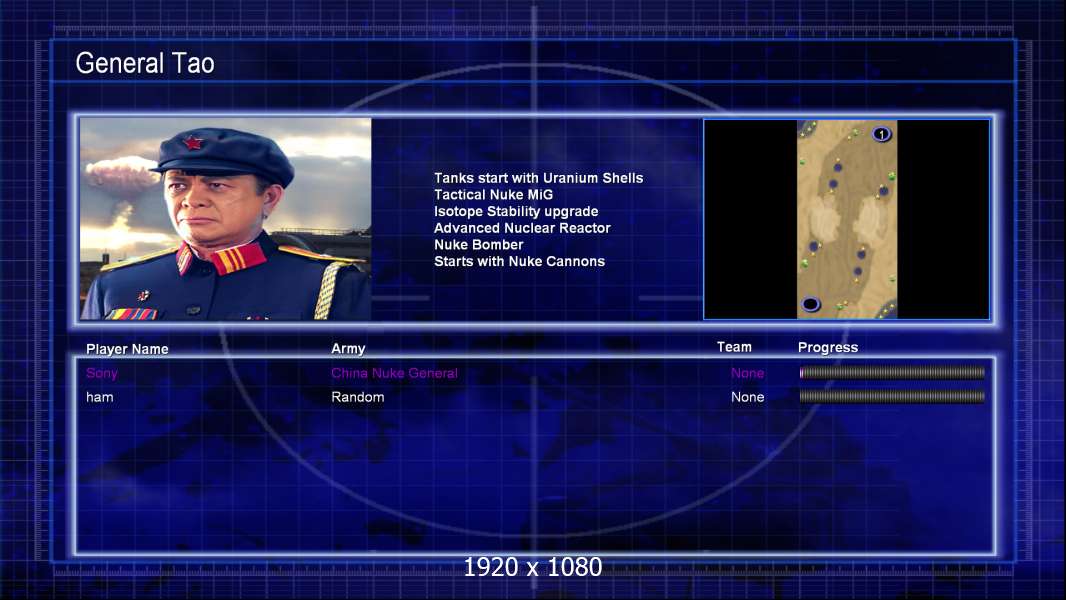
Task: Click Sony's loading progress bar
Action: 892,372
